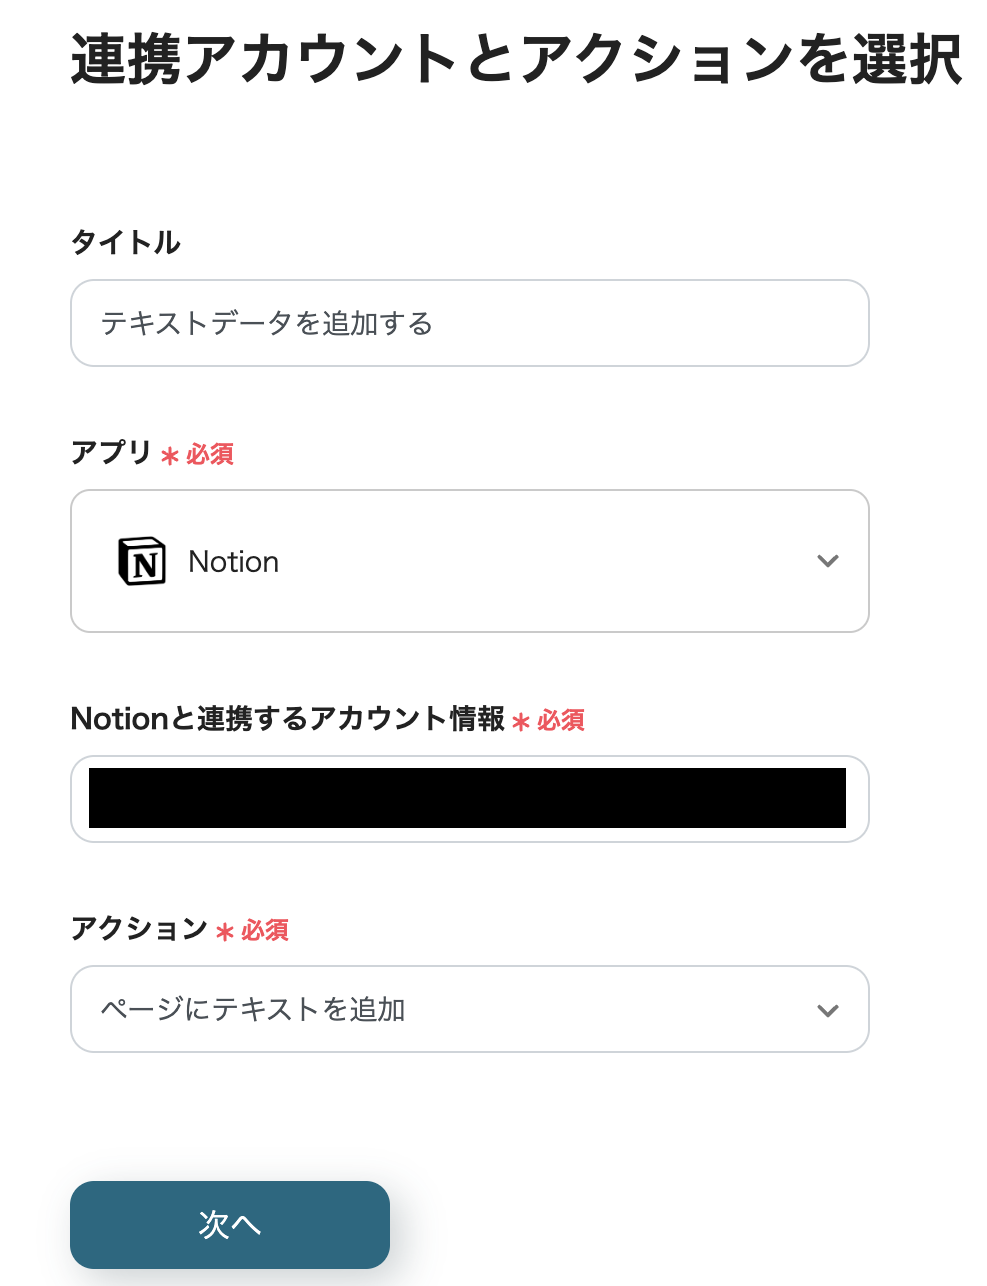Open the アクション dropdown chevron arrow

pyautogui.click(x=827, y=1010)
